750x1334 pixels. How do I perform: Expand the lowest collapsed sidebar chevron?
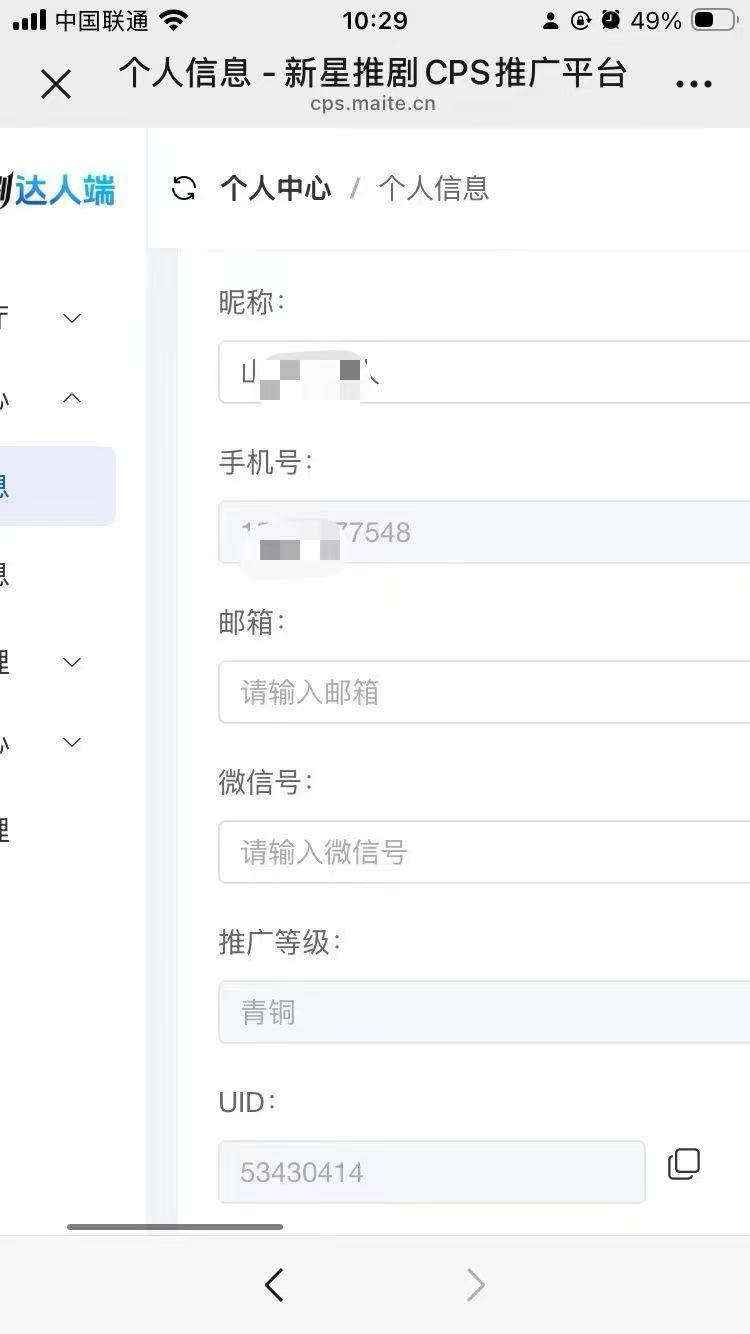pos(71,742)
